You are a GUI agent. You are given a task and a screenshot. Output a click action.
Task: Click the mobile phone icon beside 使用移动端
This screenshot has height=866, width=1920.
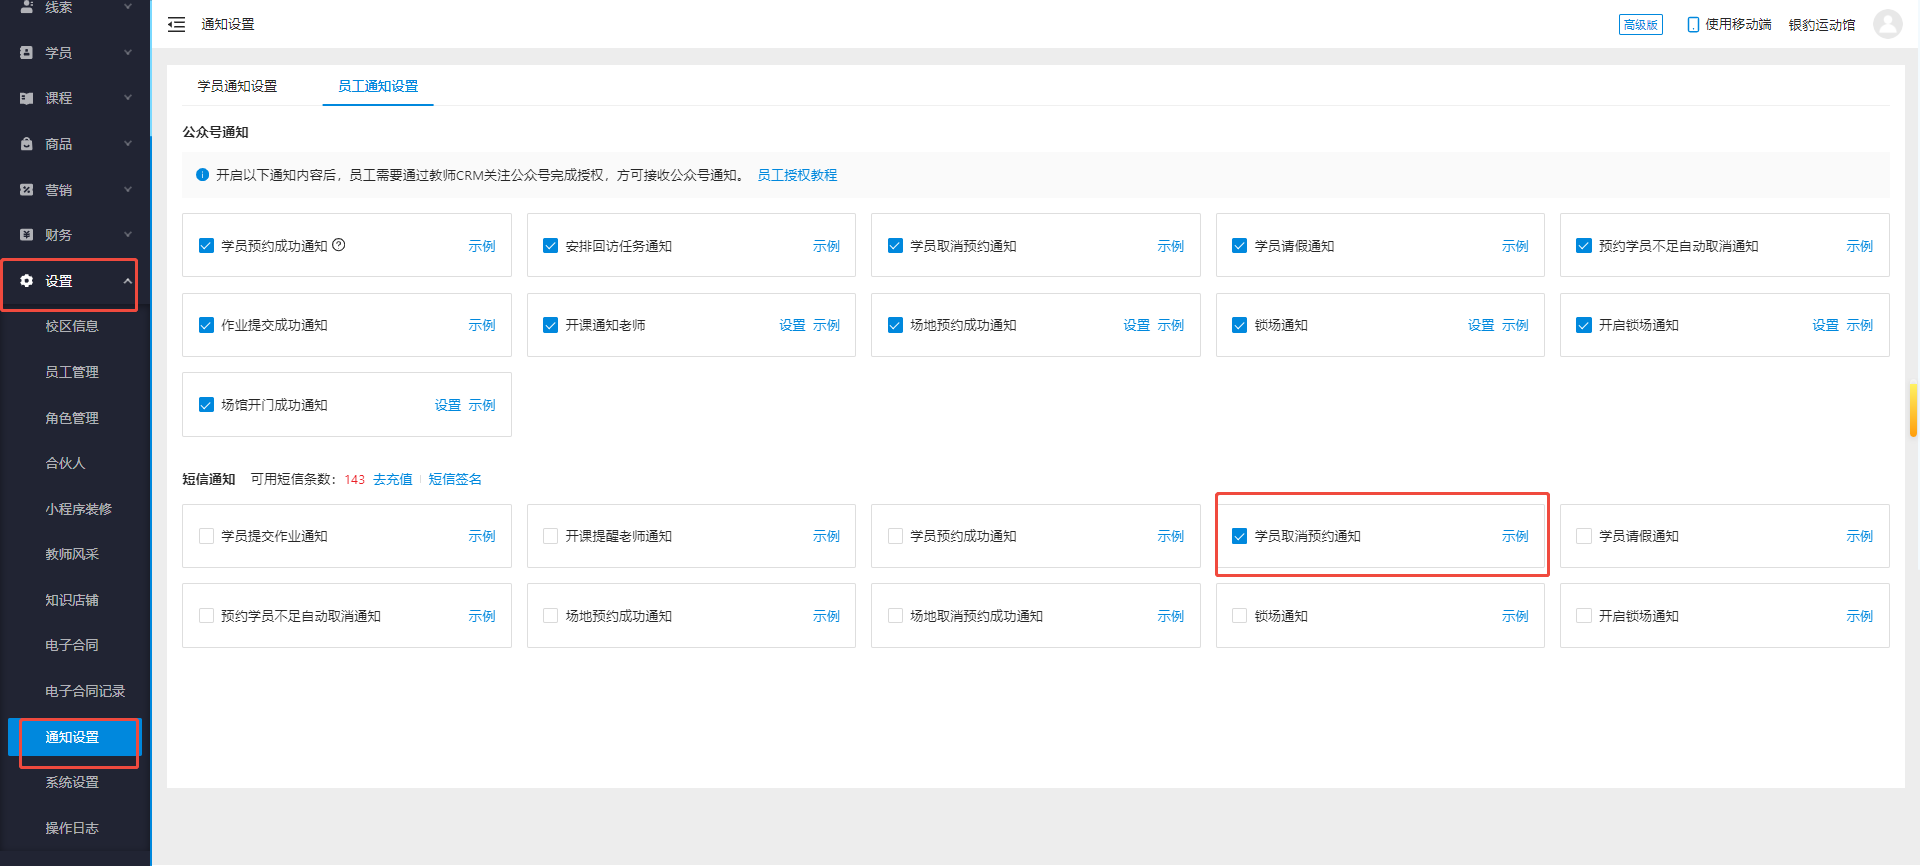pyautogui.click(x=1693, y=24)
